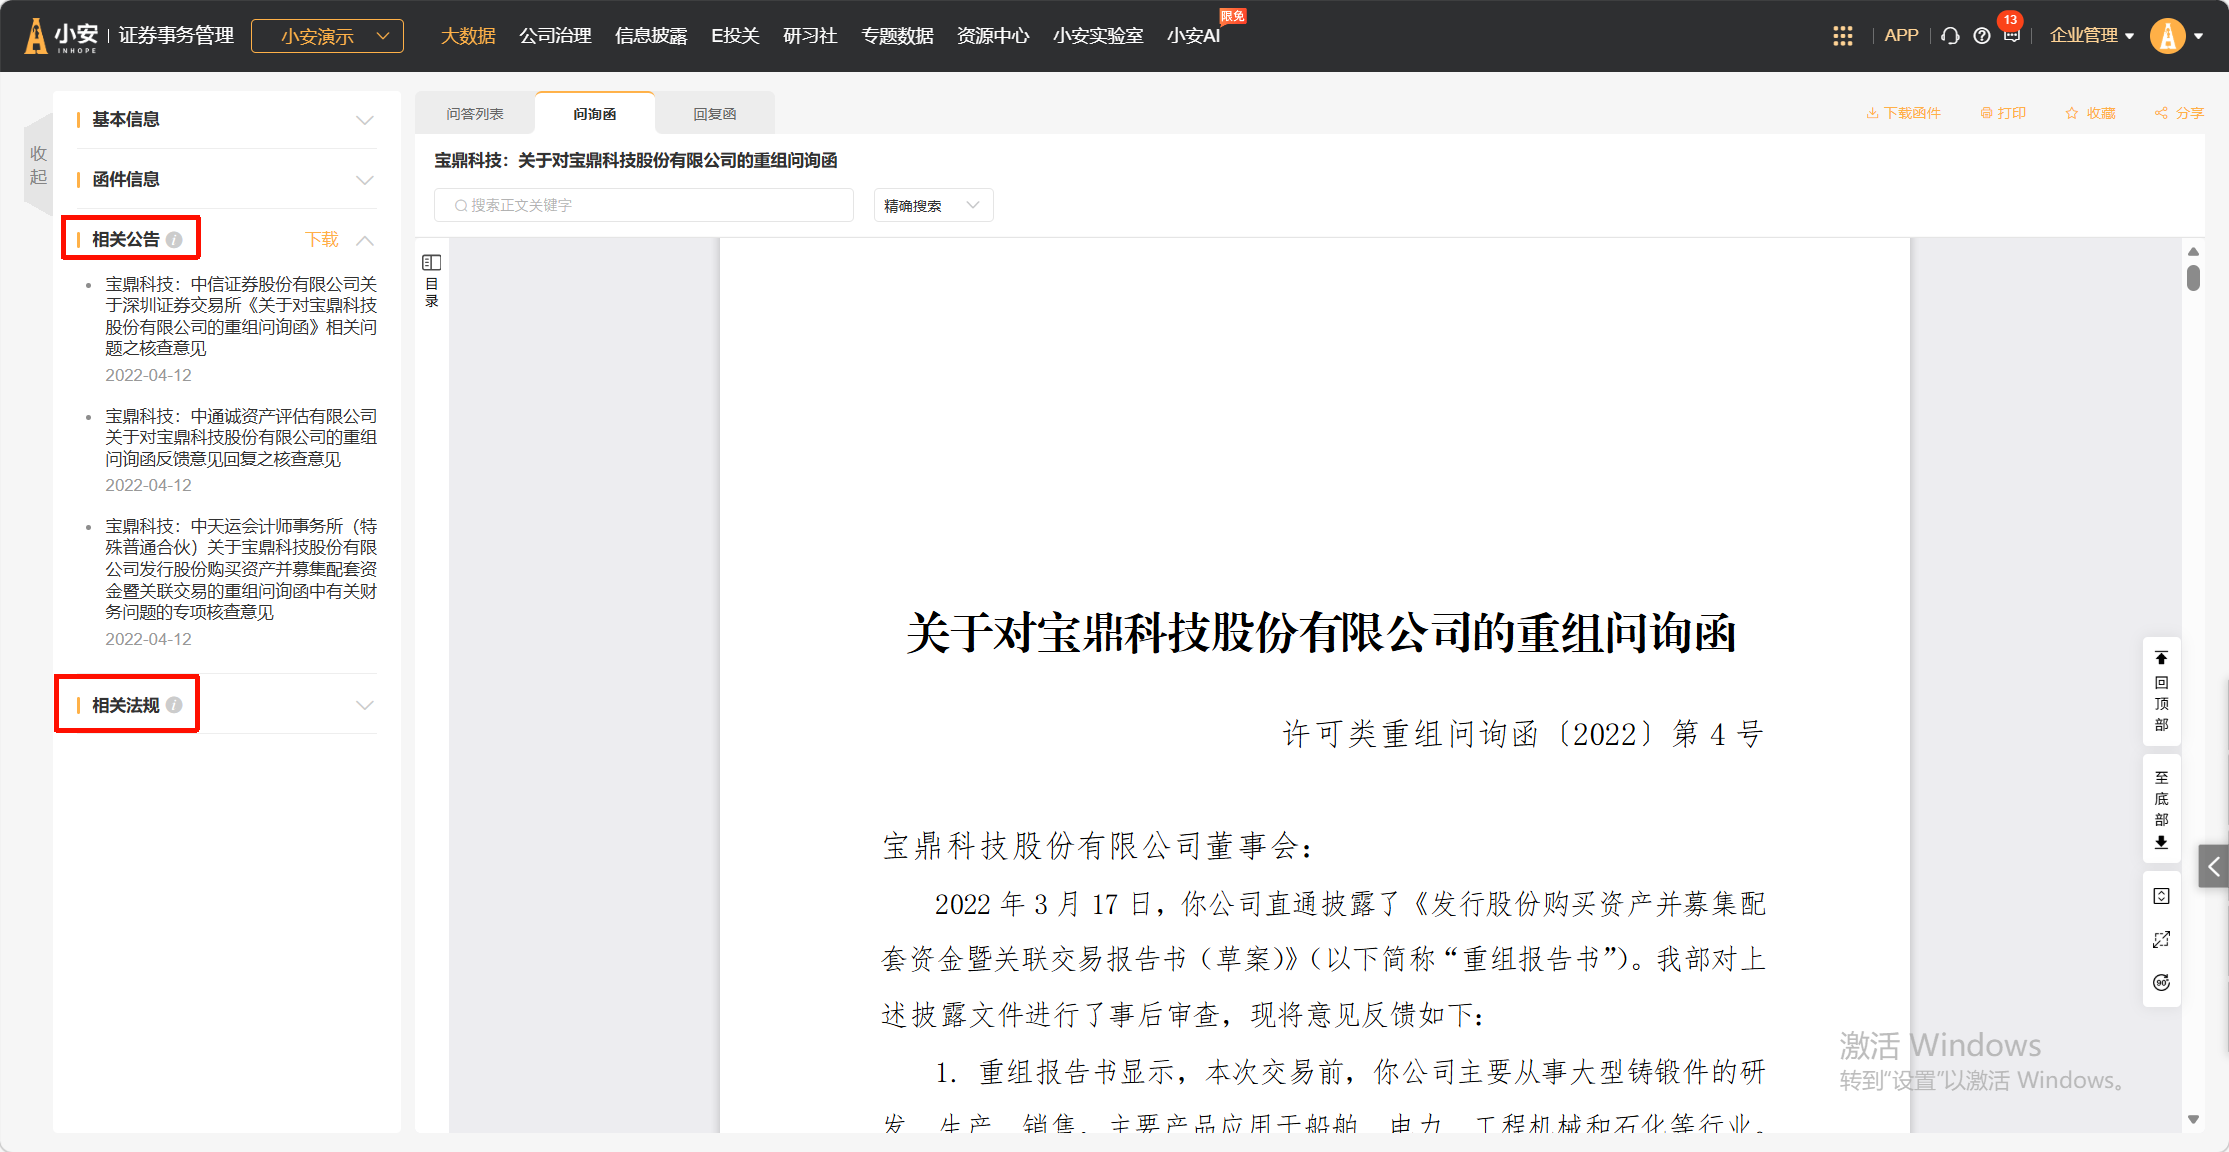The width and height of the screenshot is (2229, 1152).
Task: Open the 信息披露 menu
Action: pyautogui.click(x=651, y=36)
